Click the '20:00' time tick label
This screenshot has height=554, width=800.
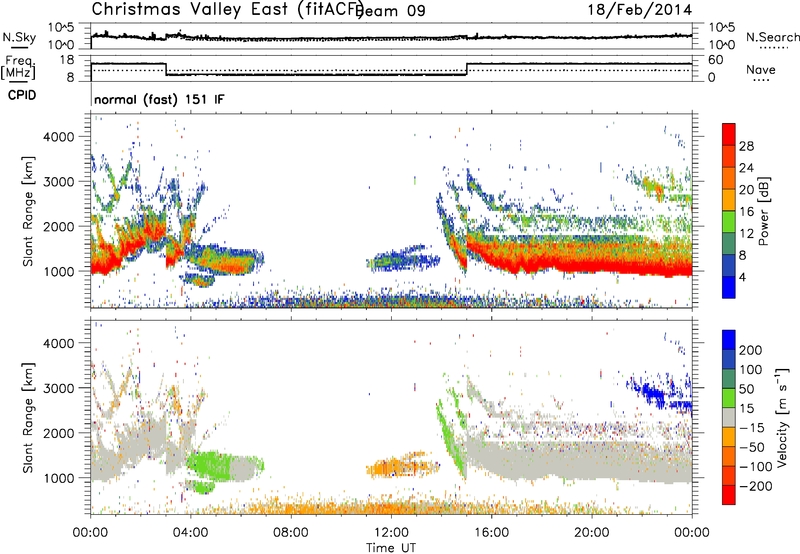pos(591,533)
